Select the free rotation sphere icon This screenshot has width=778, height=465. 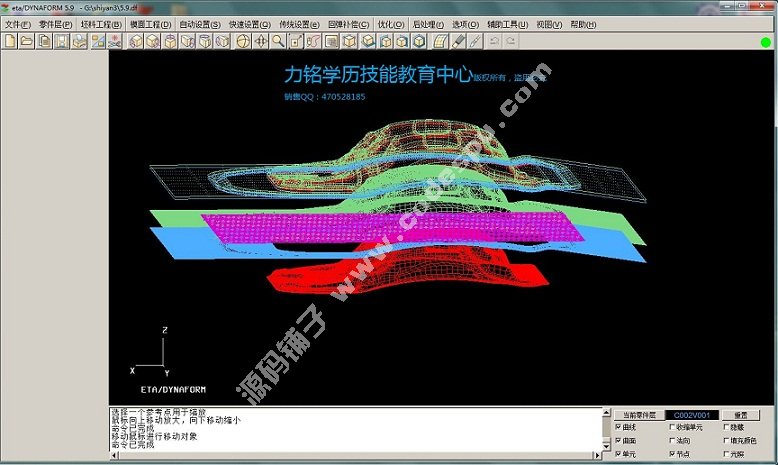(x=243, y=41)
